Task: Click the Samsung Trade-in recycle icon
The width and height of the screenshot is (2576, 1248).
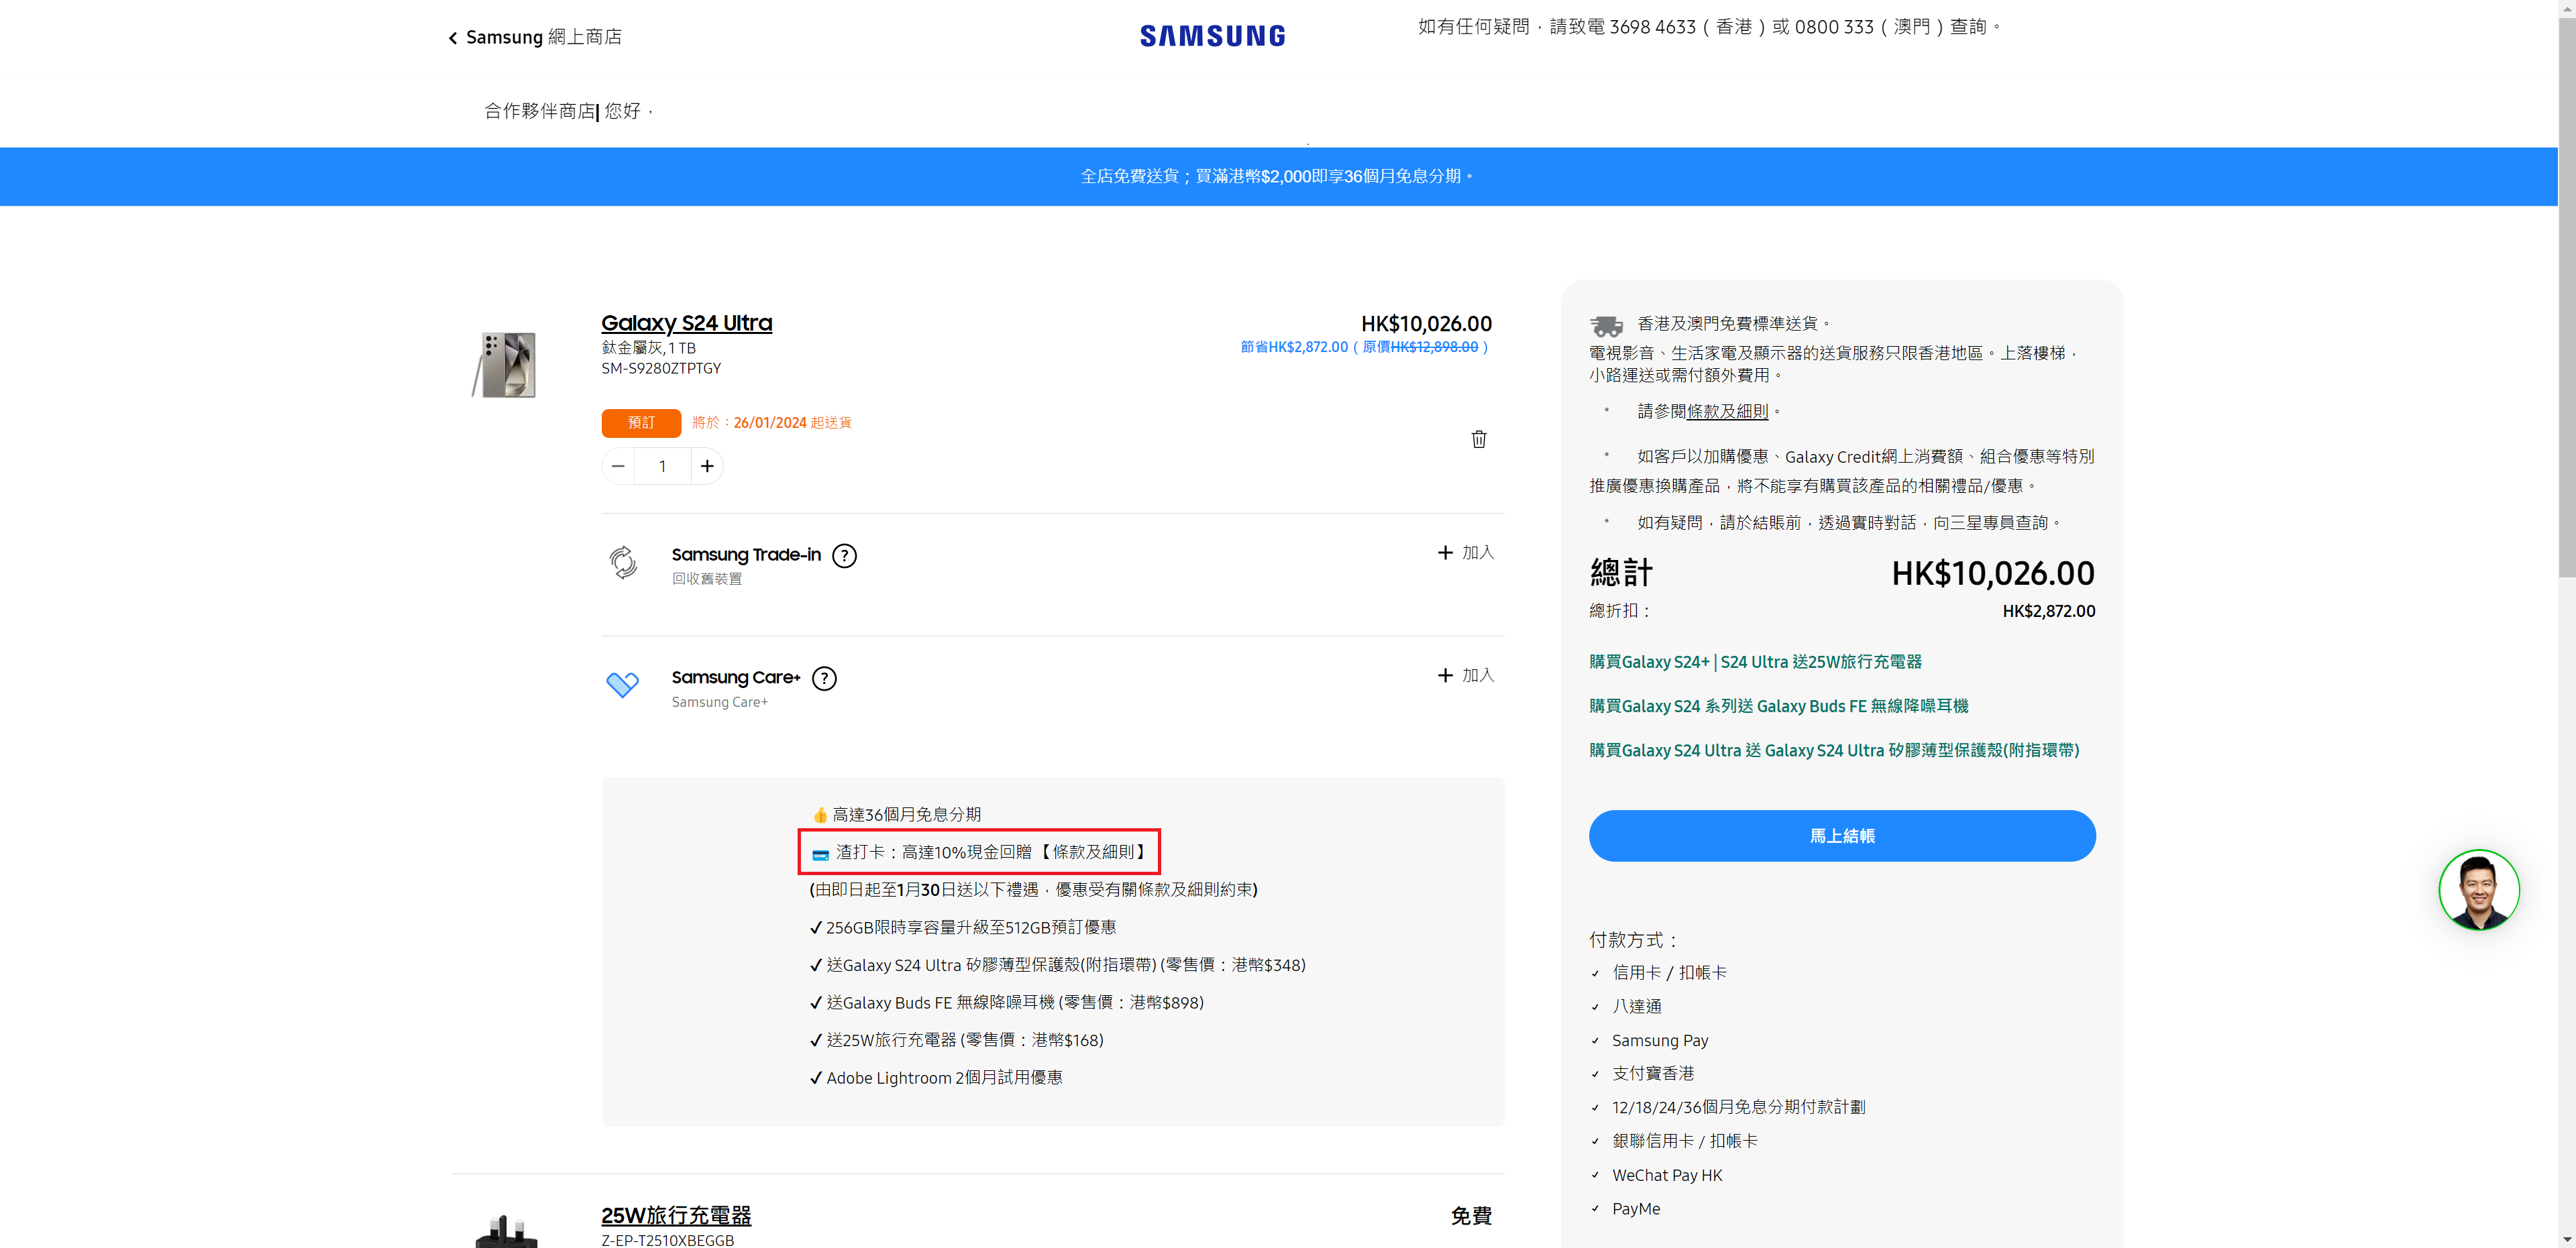Action: point(623,563)
